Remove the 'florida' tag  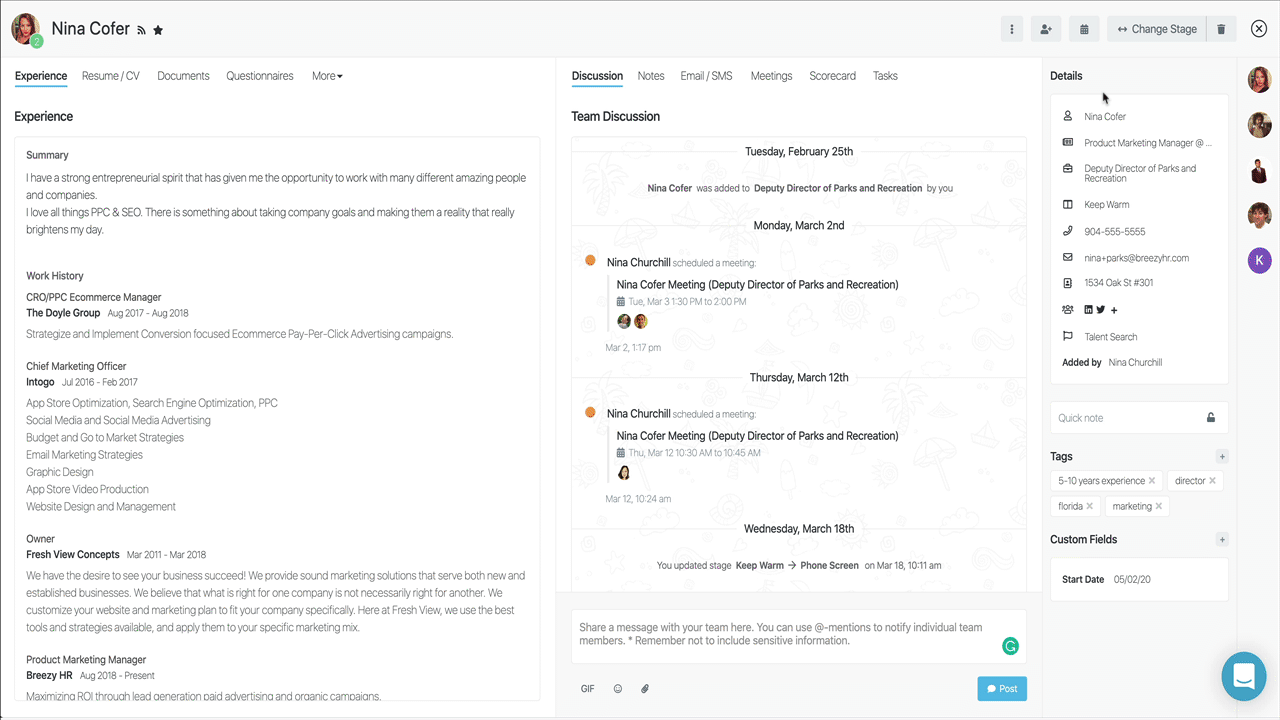coord(1090,506)
